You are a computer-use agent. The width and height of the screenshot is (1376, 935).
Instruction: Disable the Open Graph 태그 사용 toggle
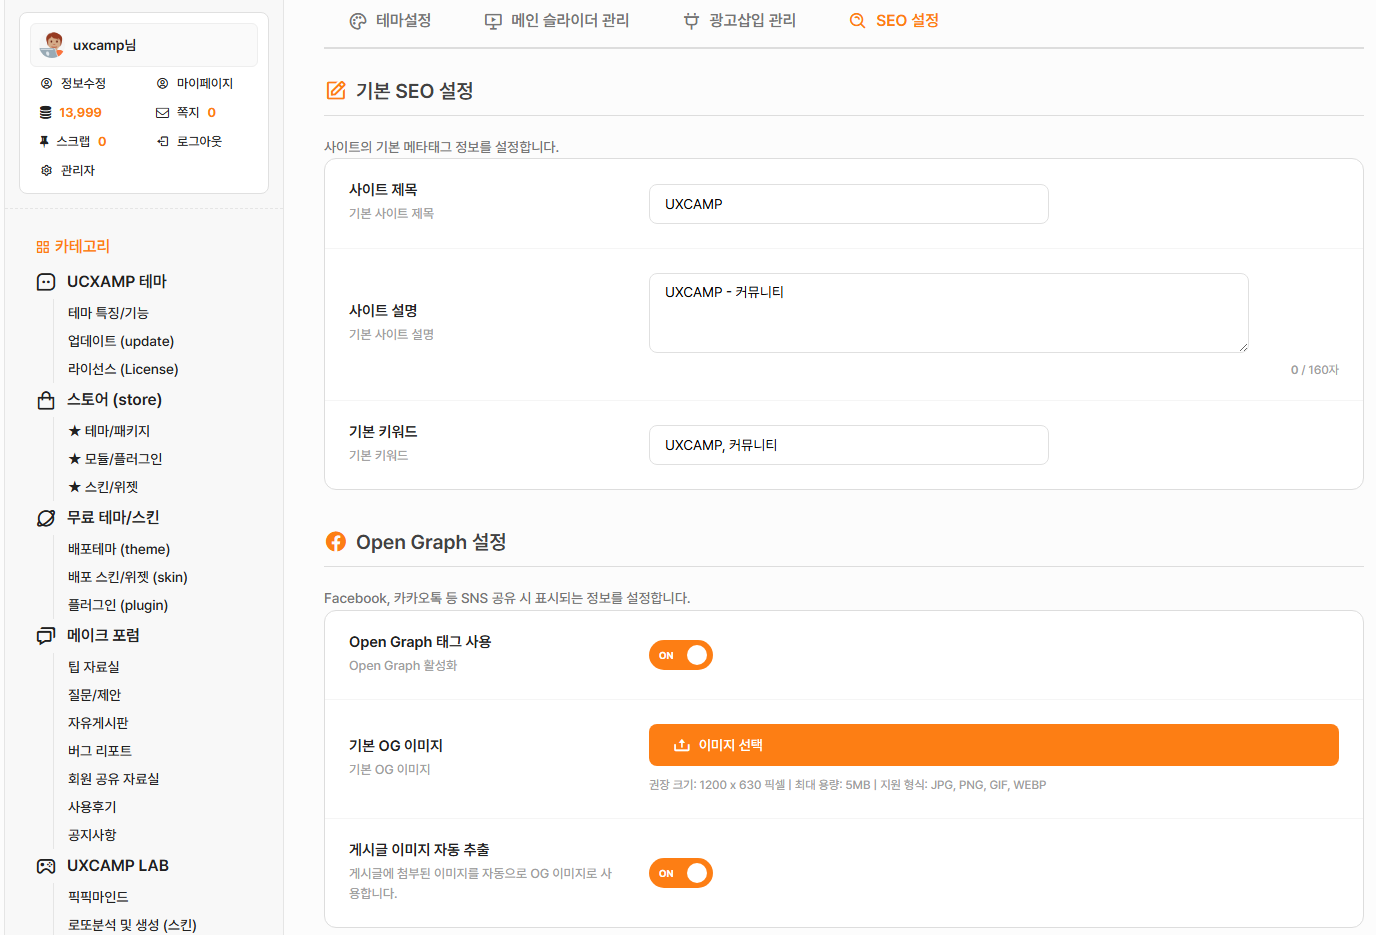coord(681,655)
